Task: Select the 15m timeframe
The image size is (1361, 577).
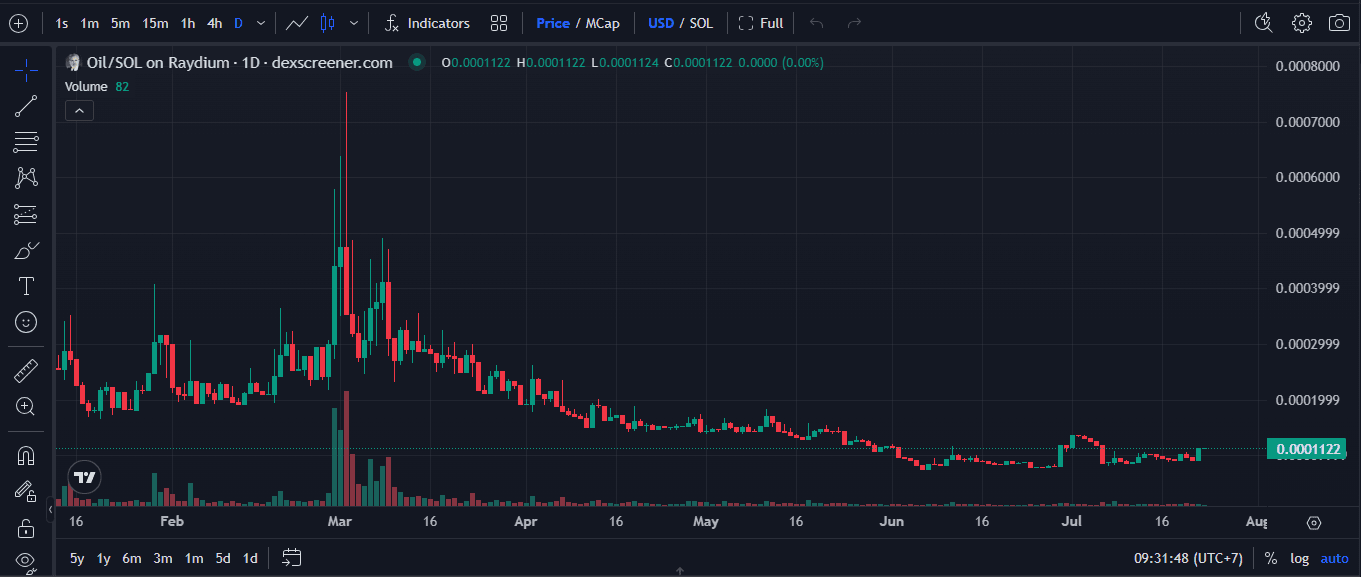Action: pos(155,23)
